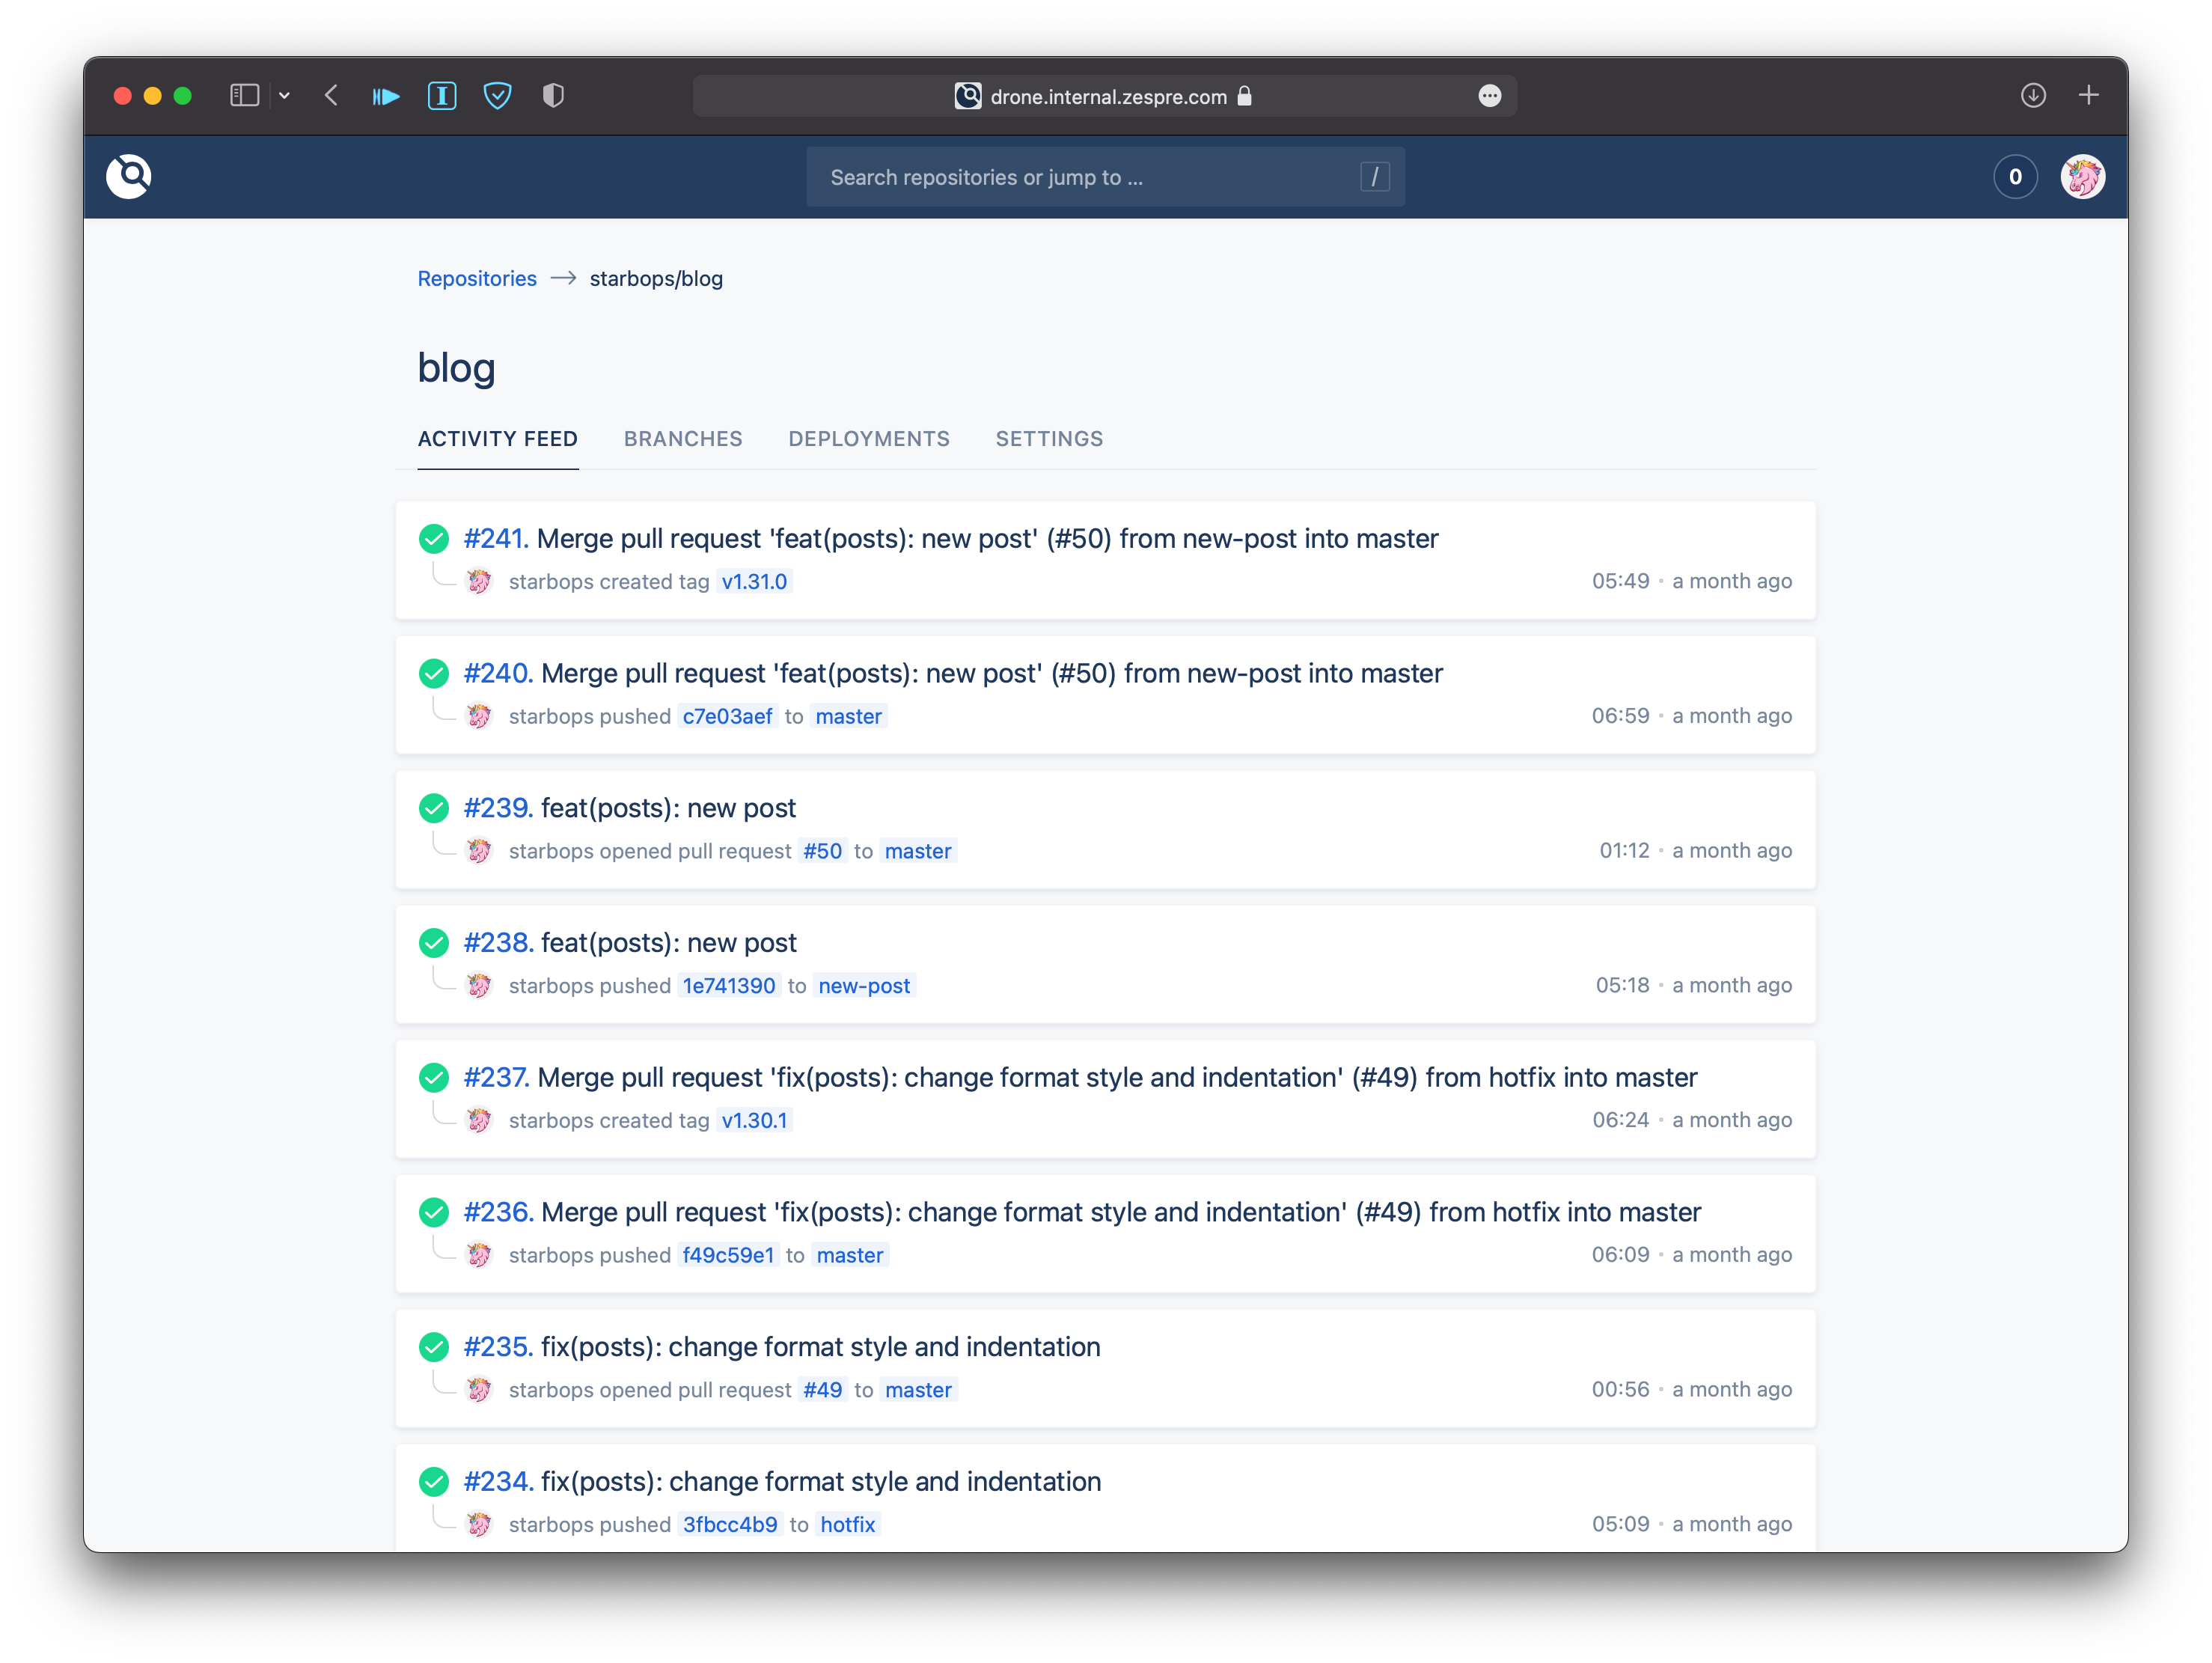Switch to BRANCHES tab
The height and width of the screenshot is (1663, 2212).
point(681,439)
